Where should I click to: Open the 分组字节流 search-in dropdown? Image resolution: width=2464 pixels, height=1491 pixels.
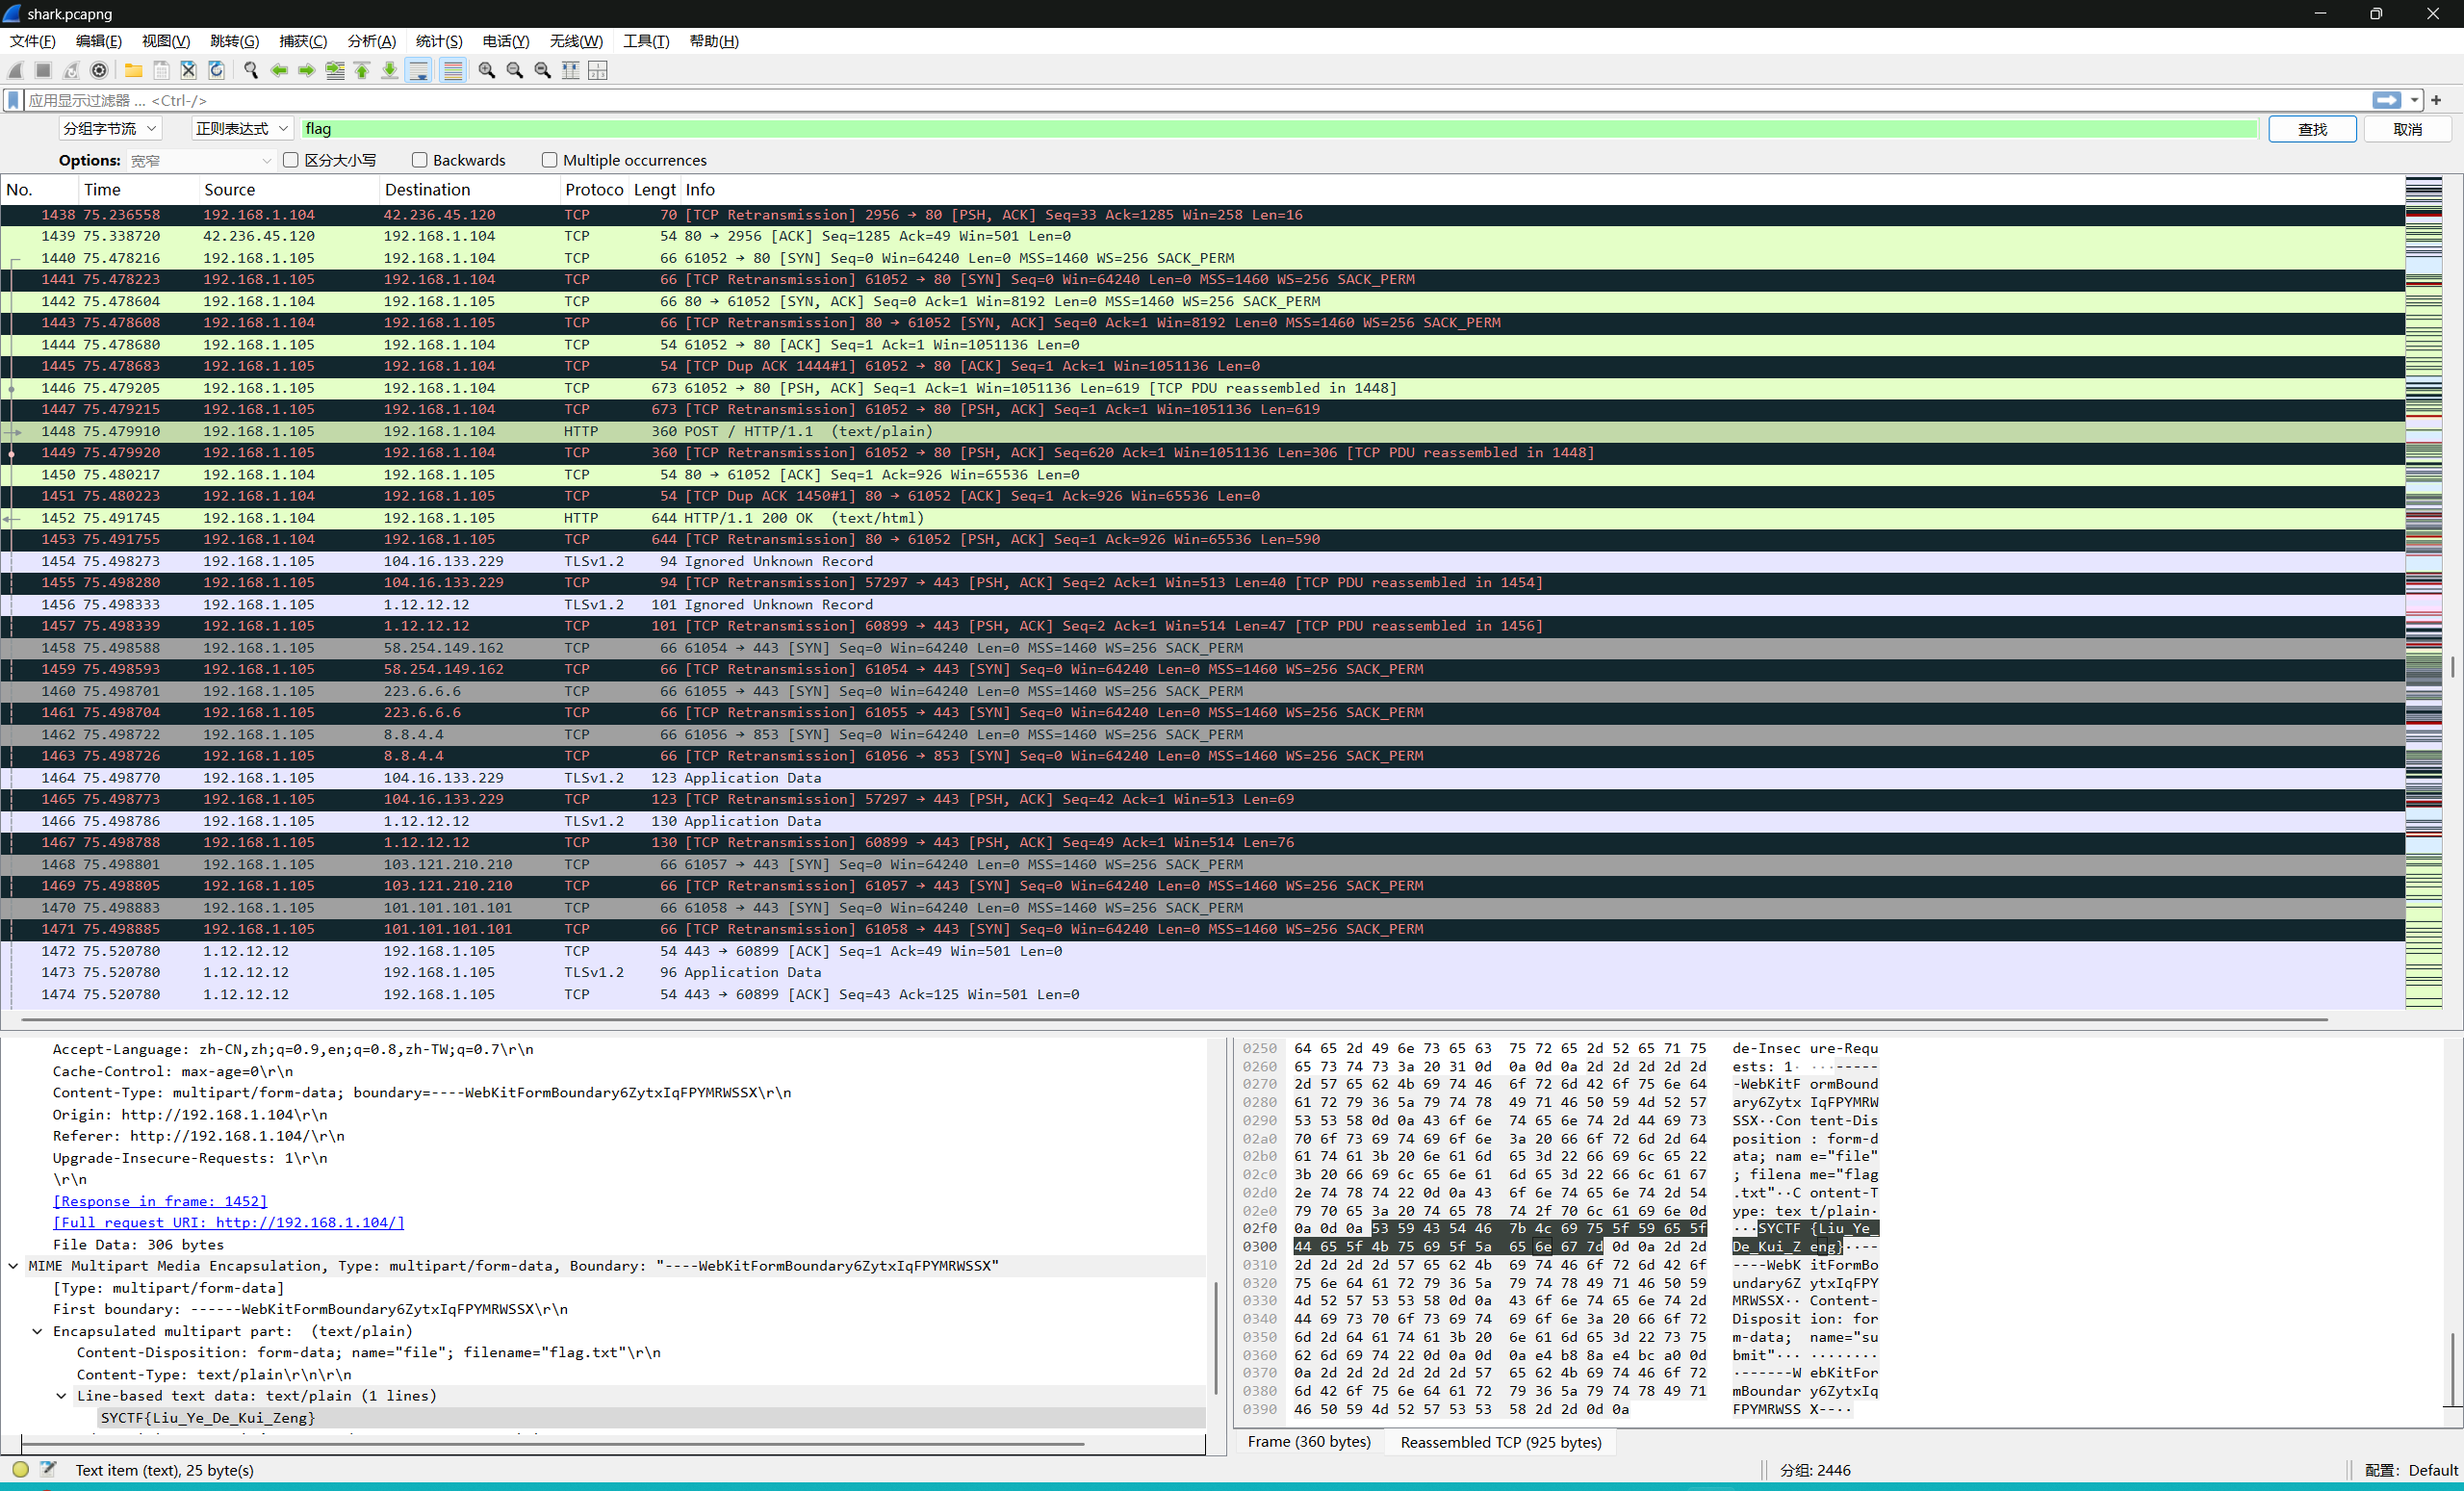109,129
